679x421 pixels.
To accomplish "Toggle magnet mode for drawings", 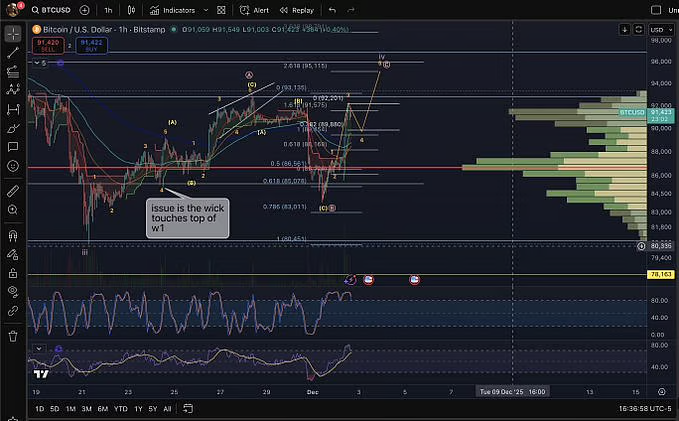I will pos(12,234).
